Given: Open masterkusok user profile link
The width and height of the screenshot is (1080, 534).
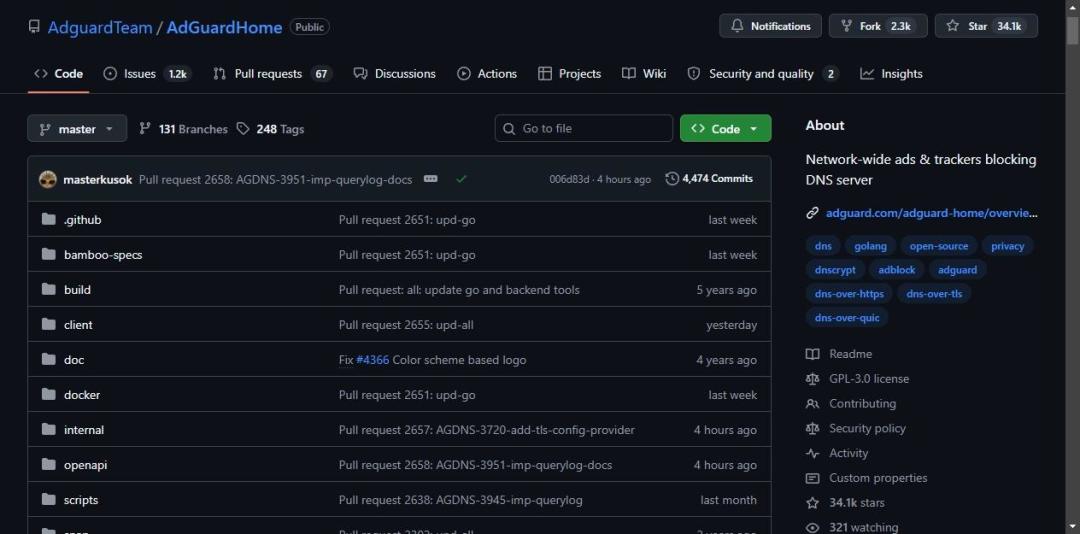Looking at the screenshot, I should click(97, 179).
